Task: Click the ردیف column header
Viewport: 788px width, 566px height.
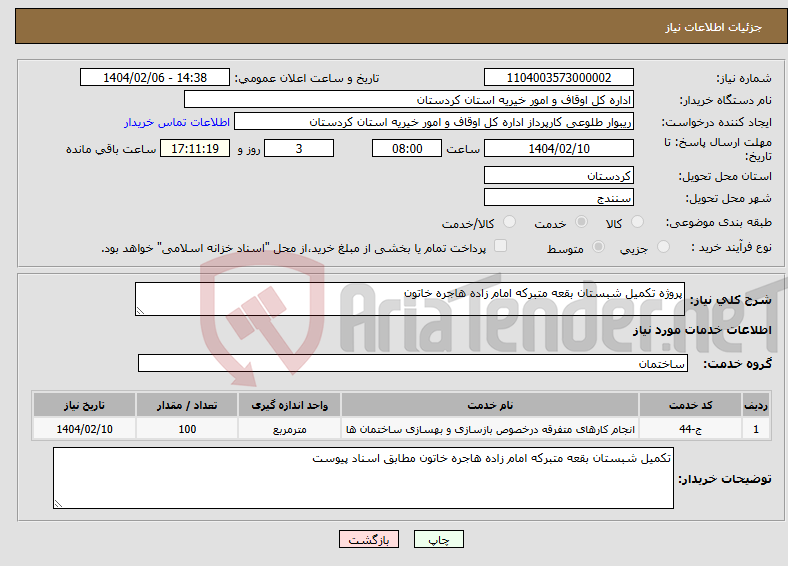Action: 756,405
